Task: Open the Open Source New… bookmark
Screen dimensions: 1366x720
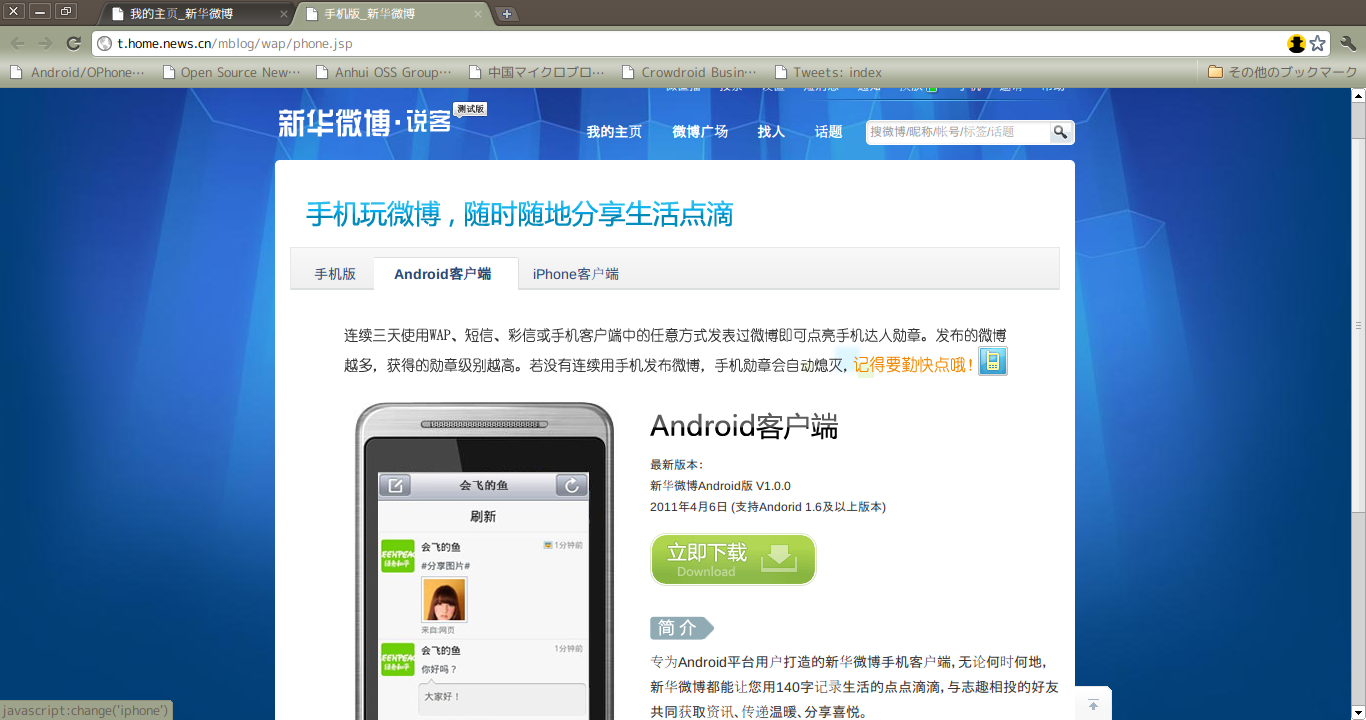Action: point(232,72)
